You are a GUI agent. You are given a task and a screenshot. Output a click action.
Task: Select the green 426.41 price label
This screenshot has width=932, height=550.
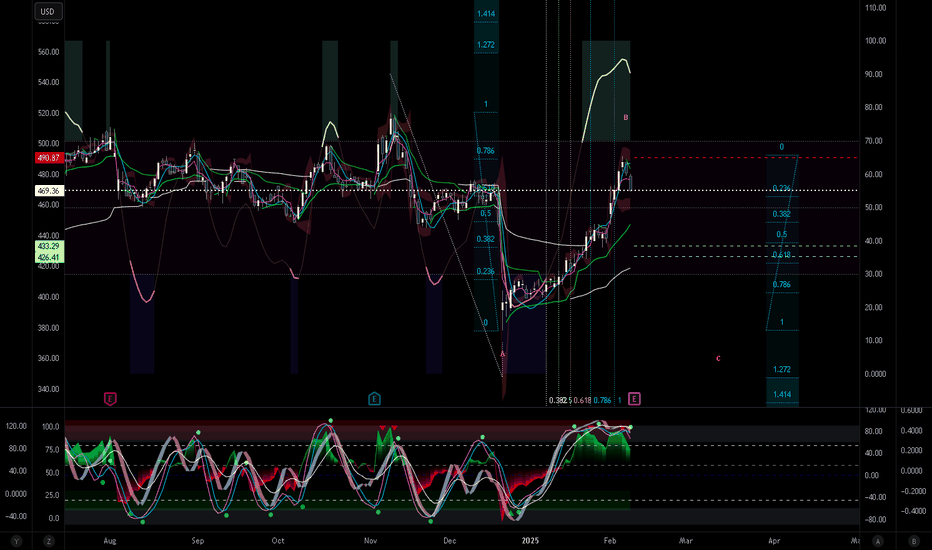[x=49, y=257]
